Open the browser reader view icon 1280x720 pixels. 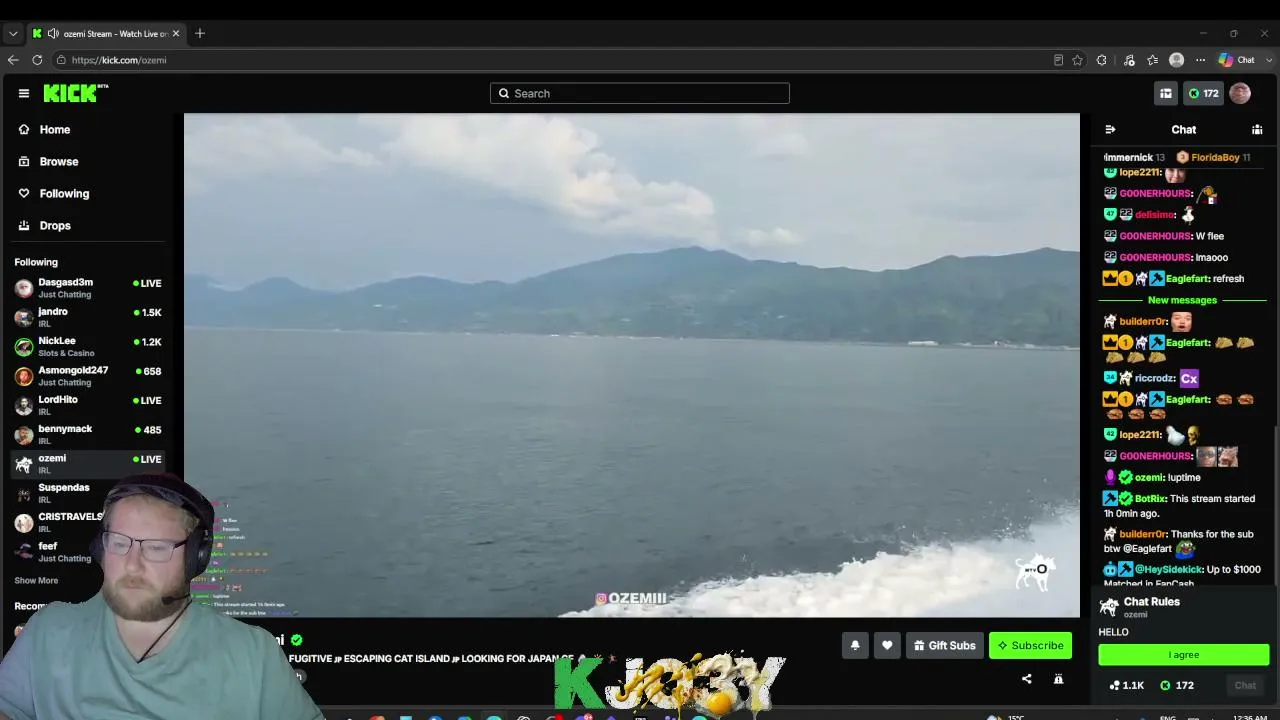[x=1058, y=60]
